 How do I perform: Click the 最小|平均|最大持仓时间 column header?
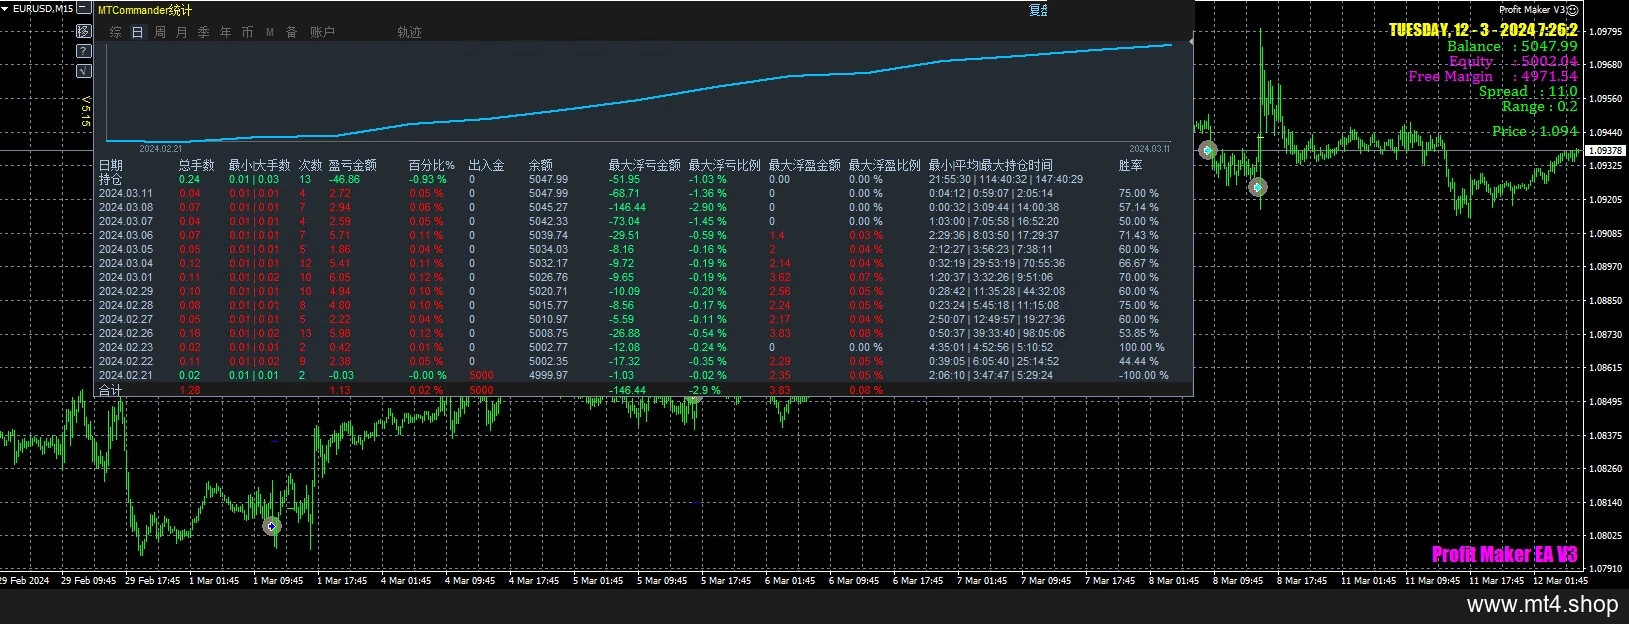point(990,165)
